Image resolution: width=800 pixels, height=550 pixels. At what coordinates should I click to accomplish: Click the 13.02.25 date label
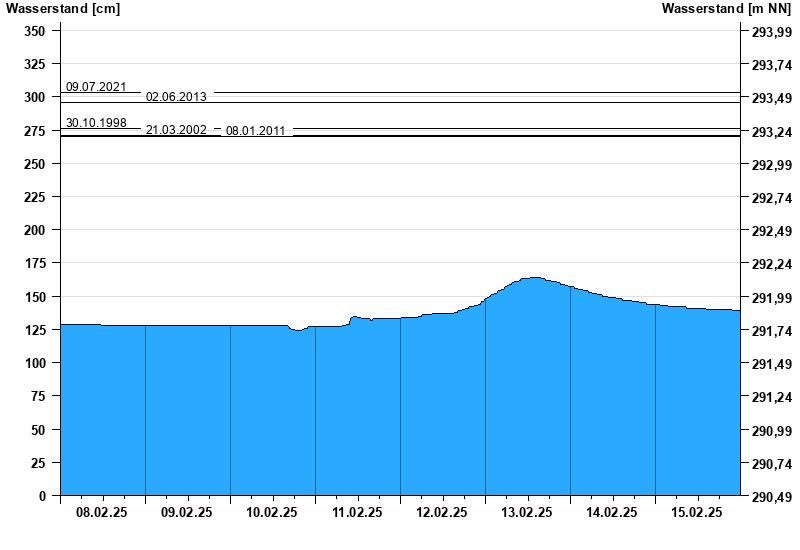point(527,512)
